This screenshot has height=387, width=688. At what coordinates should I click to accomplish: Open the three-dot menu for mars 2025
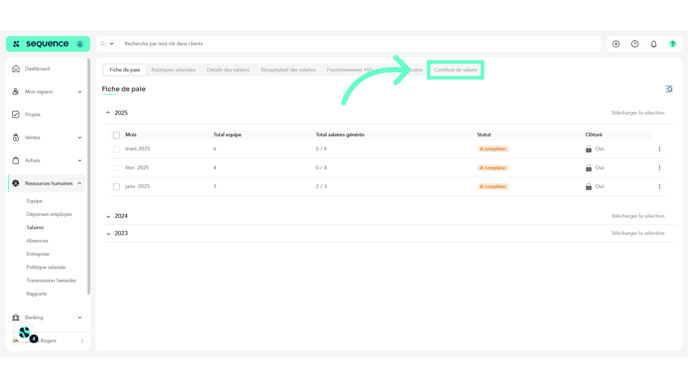coord(659,149)
